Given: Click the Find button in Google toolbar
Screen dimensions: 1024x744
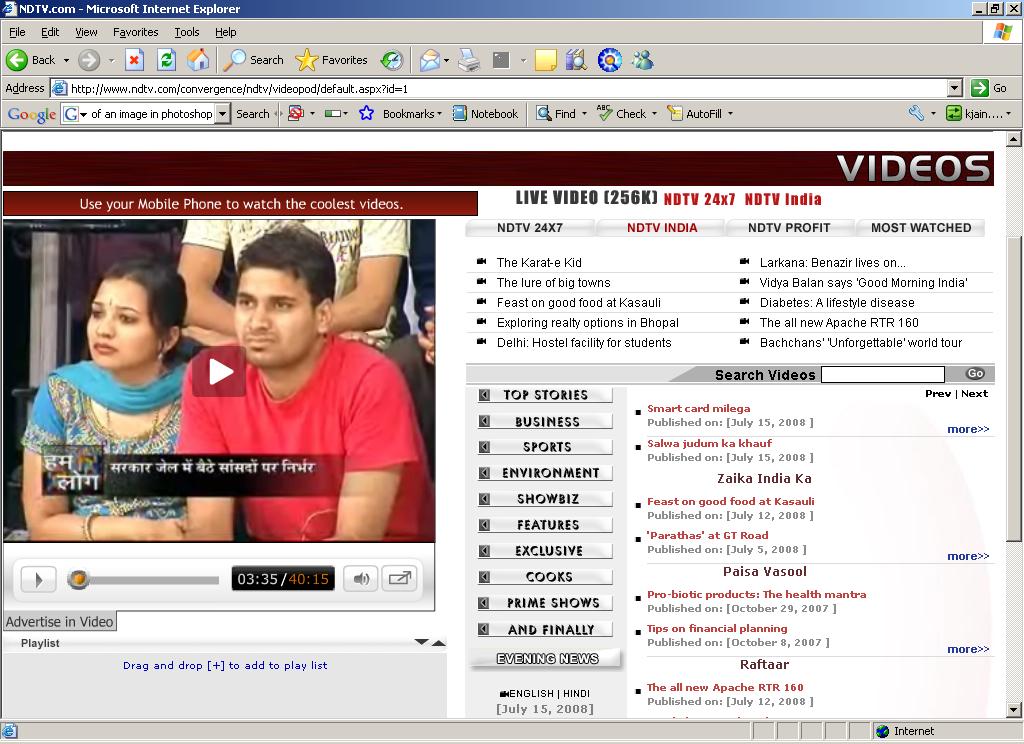Looking at the screenshot, I should [x=556, y=114].
